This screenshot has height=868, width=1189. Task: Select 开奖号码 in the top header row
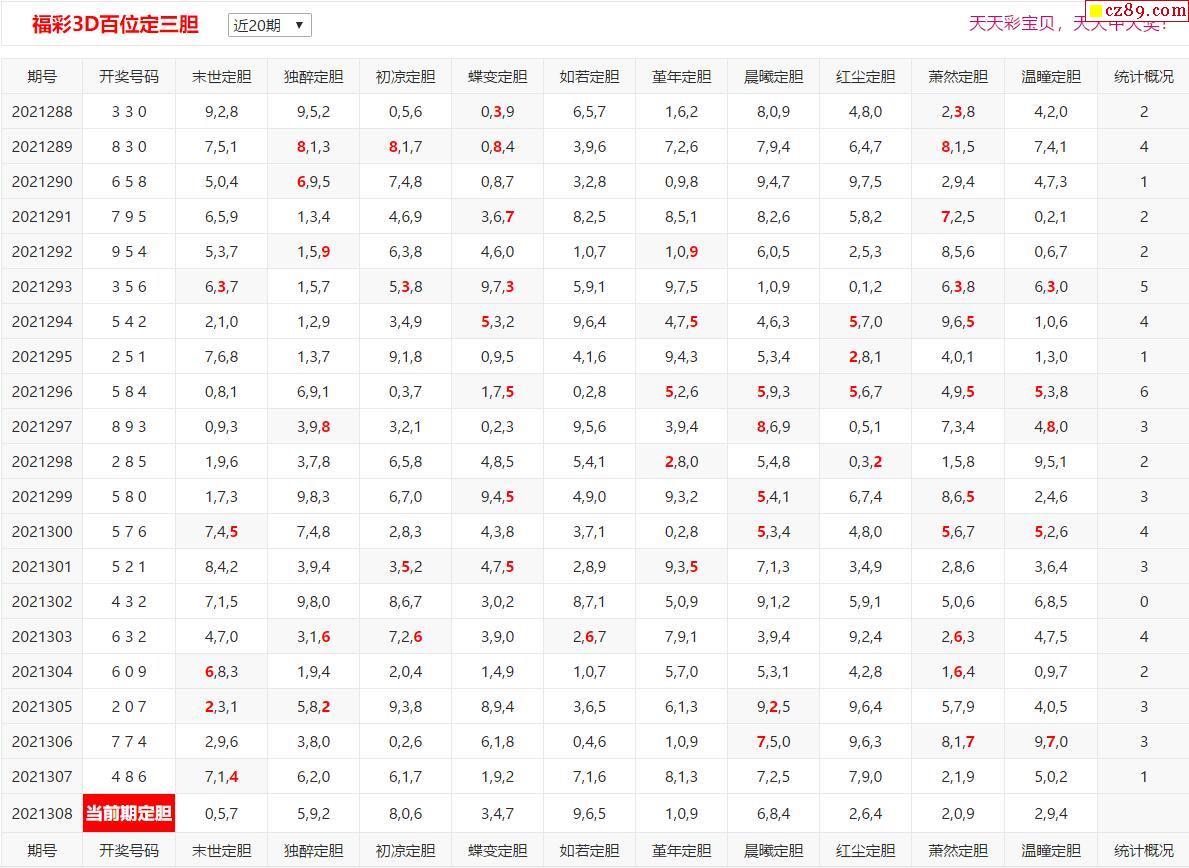coord(129,76)
